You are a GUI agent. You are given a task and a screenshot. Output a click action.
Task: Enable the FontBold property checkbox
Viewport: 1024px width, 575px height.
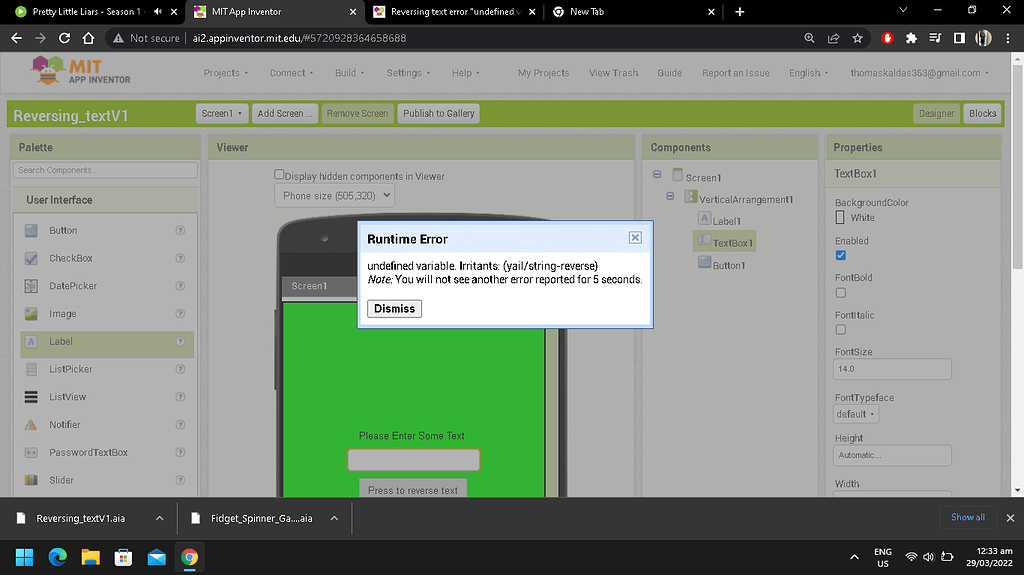pyautogui.click(x=840, y=293)
